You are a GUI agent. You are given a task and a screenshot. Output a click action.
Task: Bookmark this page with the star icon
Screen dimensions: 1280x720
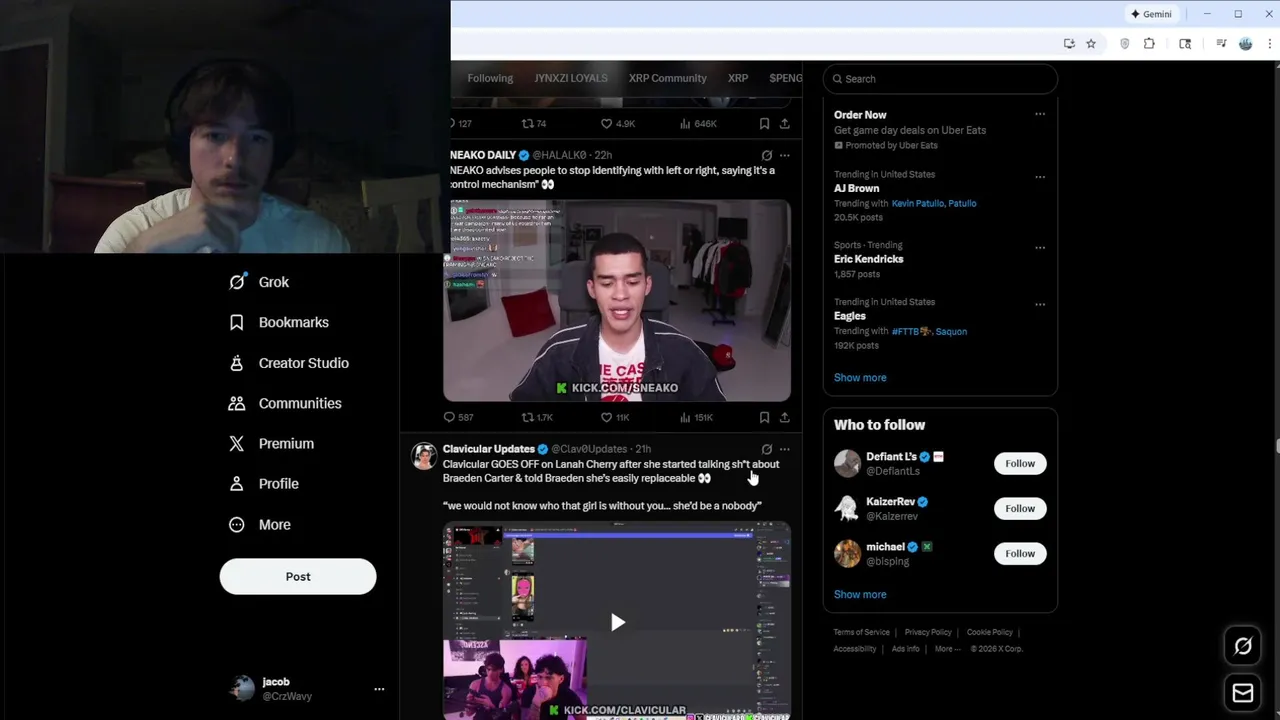click(1091, 43)
